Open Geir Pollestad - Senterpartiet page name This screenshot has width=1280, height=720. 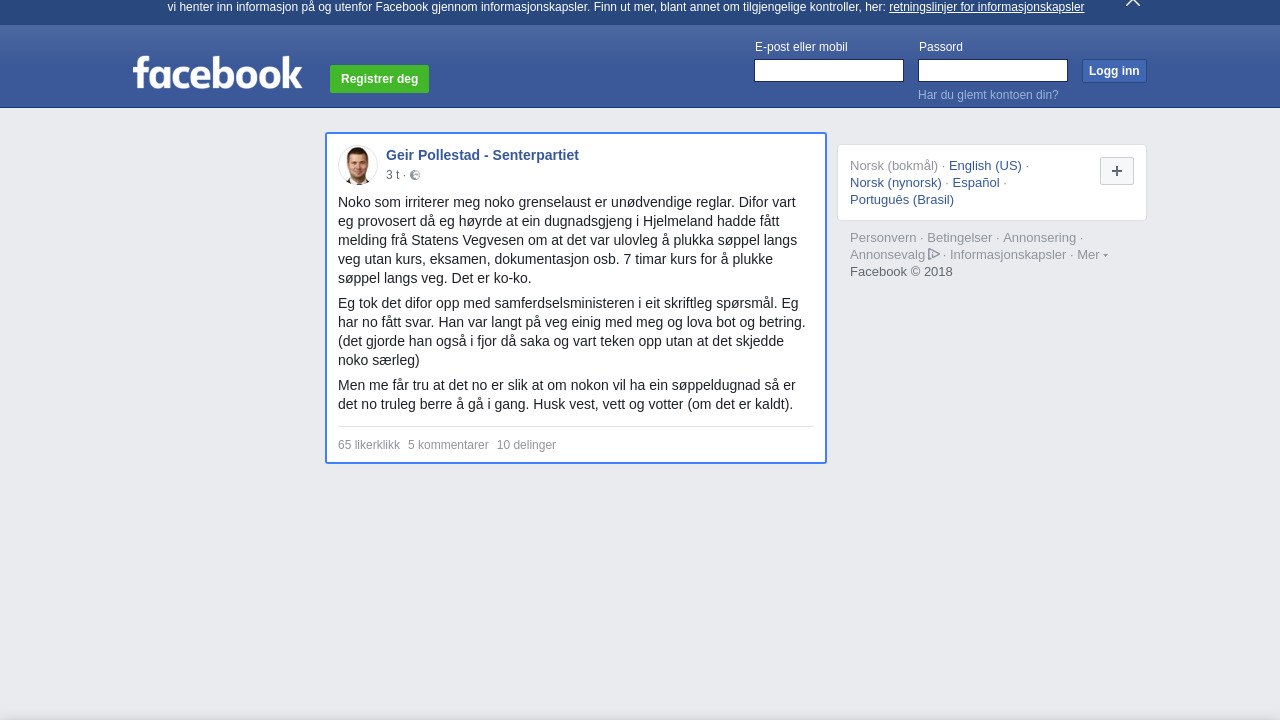[482, 155]
